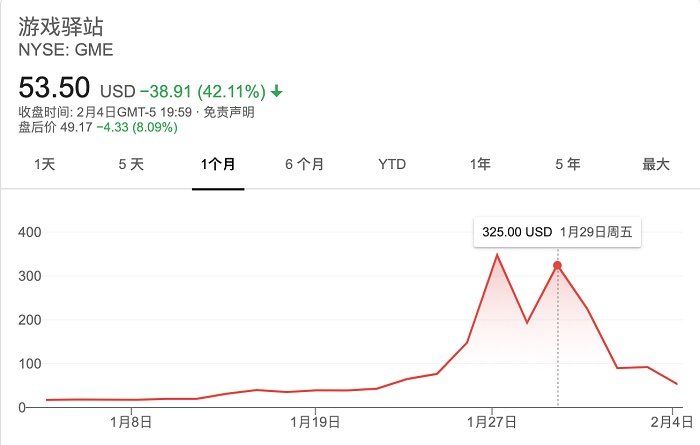Switch chart to the 1年 range
Viewport: 700px width, 445px height.
coord(480,165)
